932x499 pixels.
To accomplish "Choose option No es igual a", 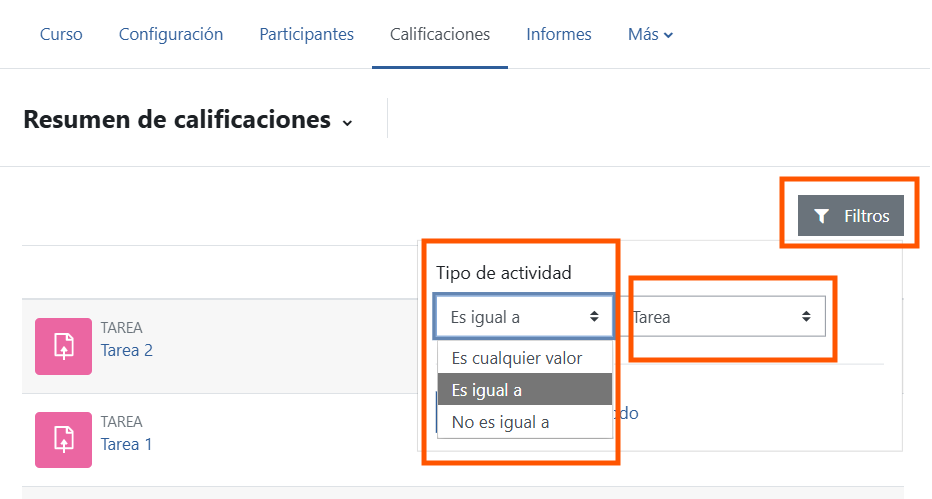I will [525, 422].
